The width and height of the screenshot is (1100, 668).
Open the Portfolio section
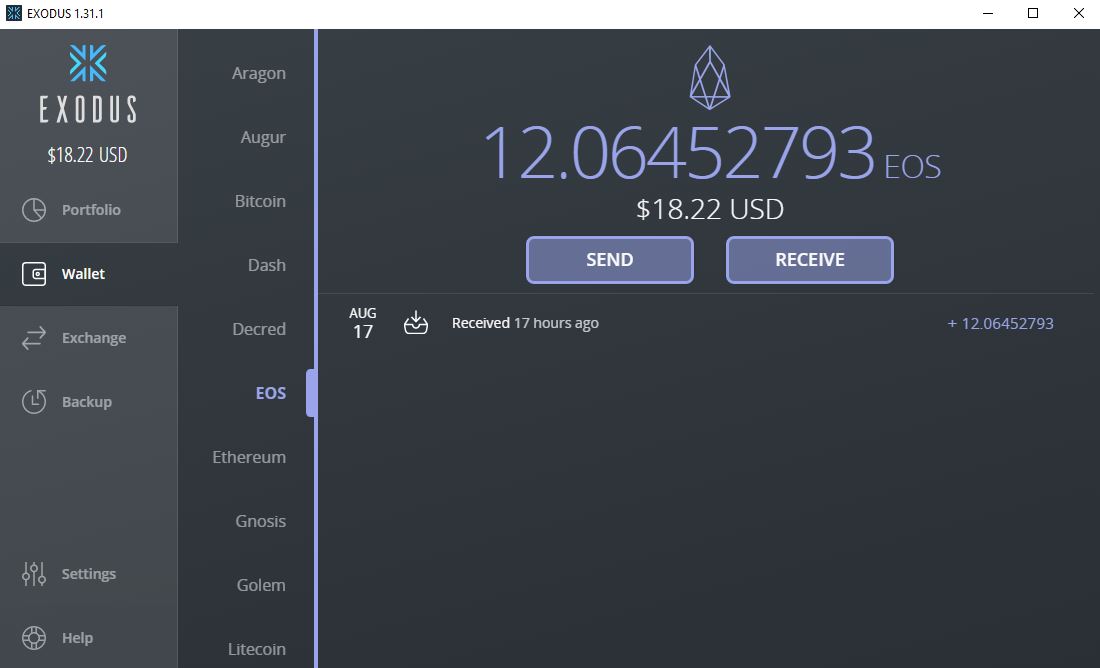(89, 210)
